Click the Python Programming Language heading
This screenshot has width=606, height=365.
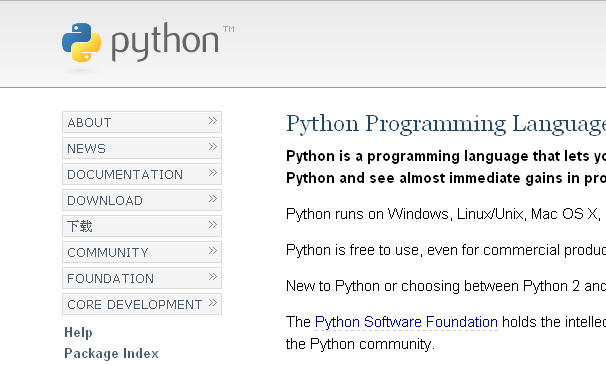tap(446, 124)
